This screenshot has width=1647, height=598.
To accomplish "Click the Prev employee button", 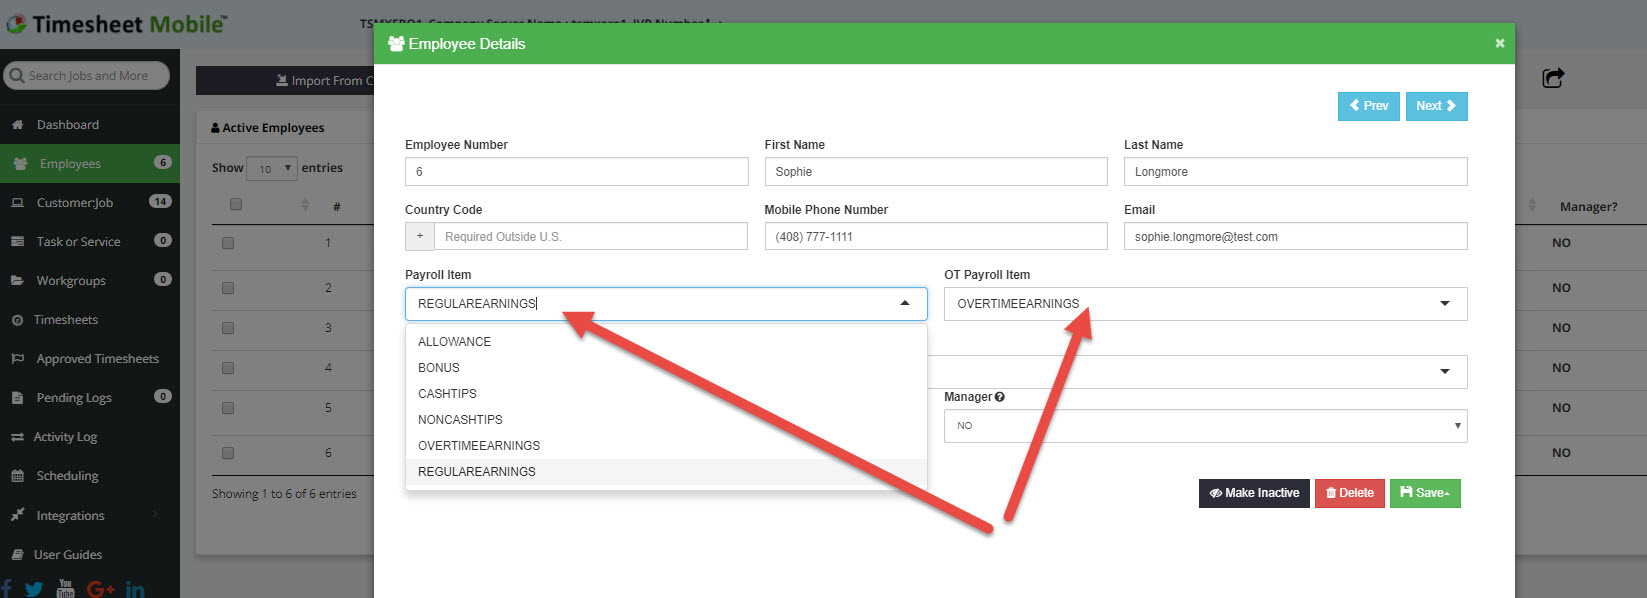I will click(1369, 106).
